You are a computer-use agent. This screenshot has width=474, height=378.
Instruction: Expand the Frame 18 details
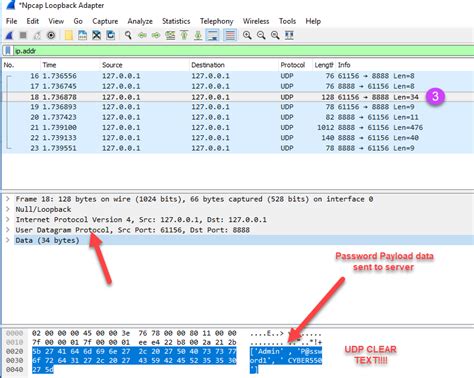8,199
